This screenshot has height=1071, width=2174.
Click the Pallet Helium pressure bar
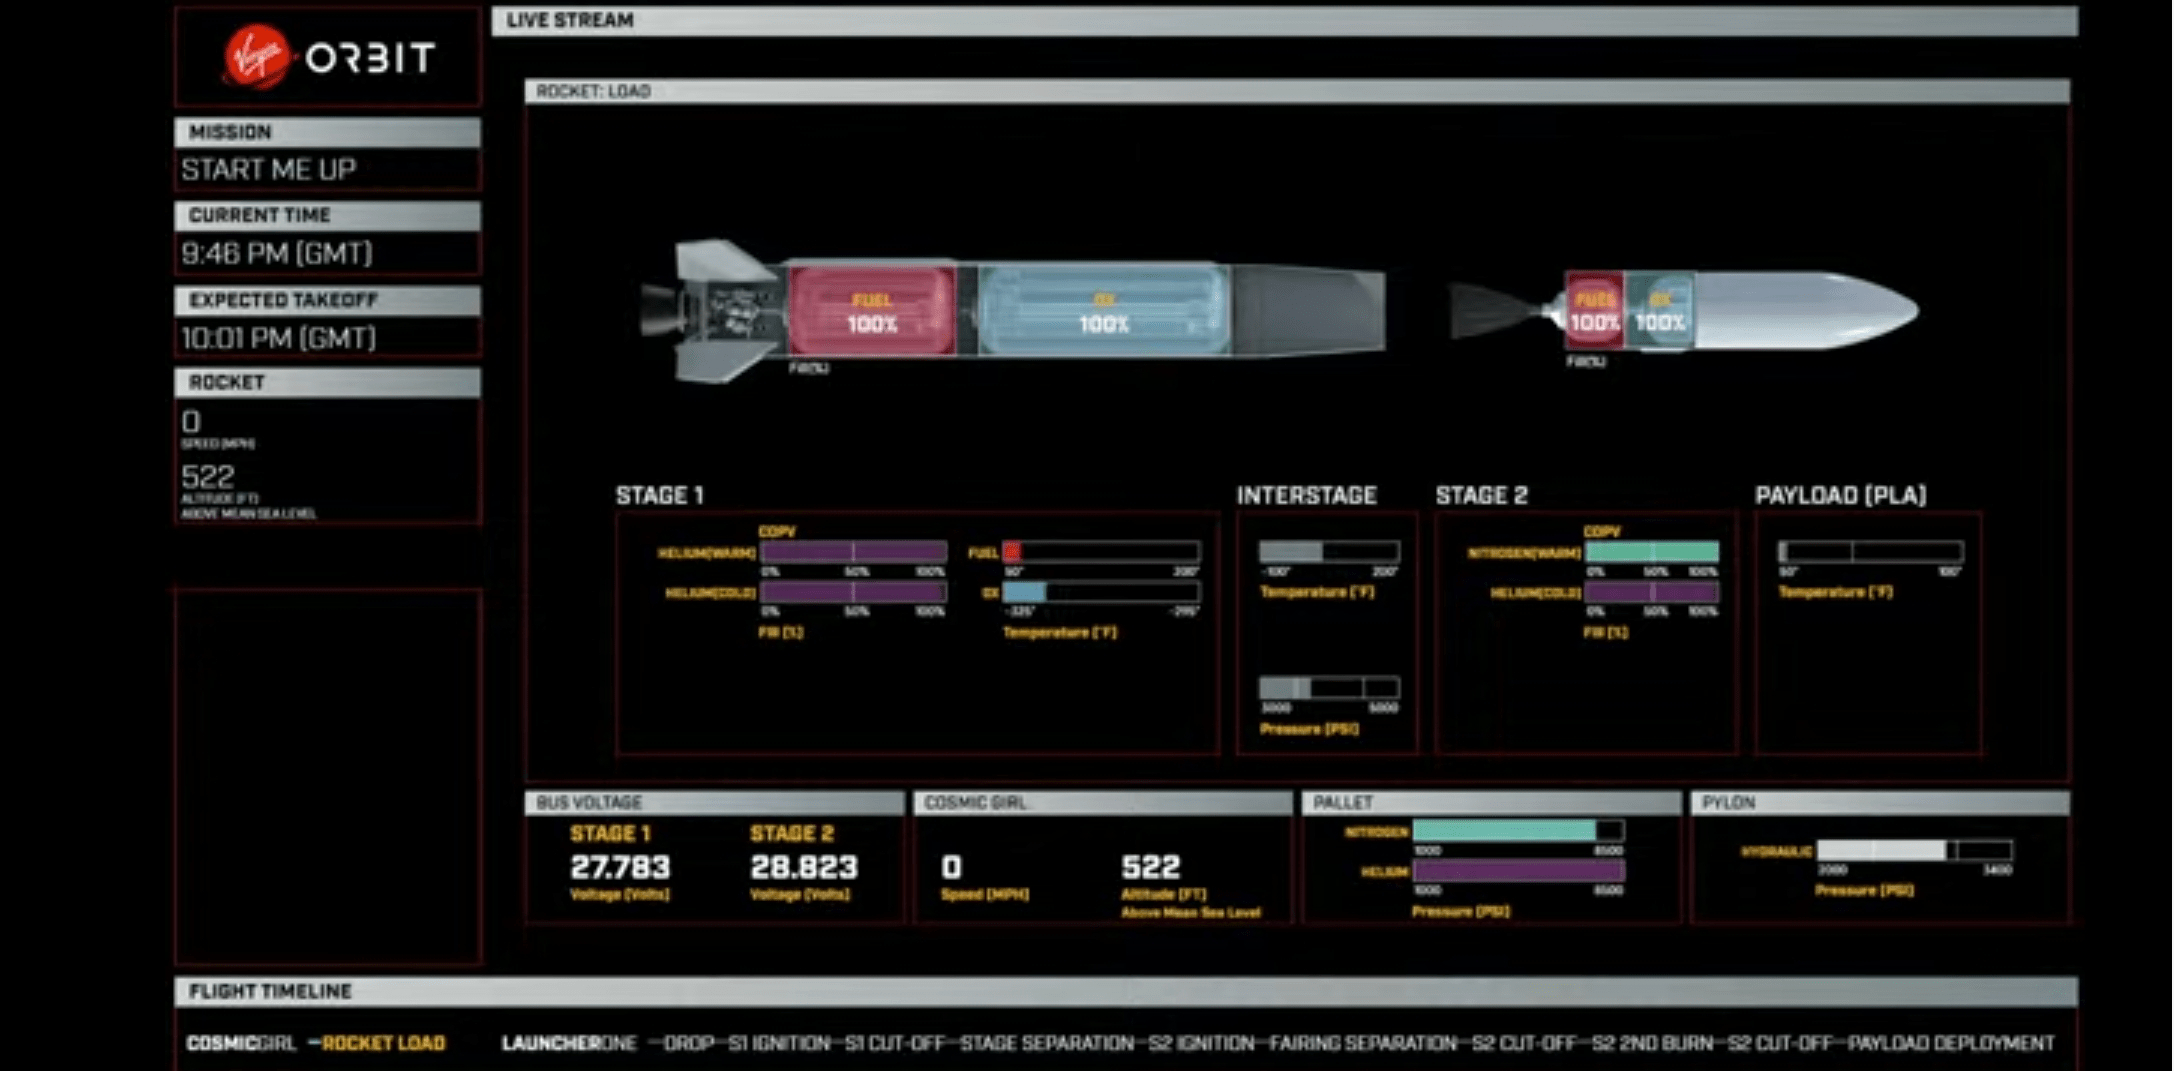(1518, 870)
